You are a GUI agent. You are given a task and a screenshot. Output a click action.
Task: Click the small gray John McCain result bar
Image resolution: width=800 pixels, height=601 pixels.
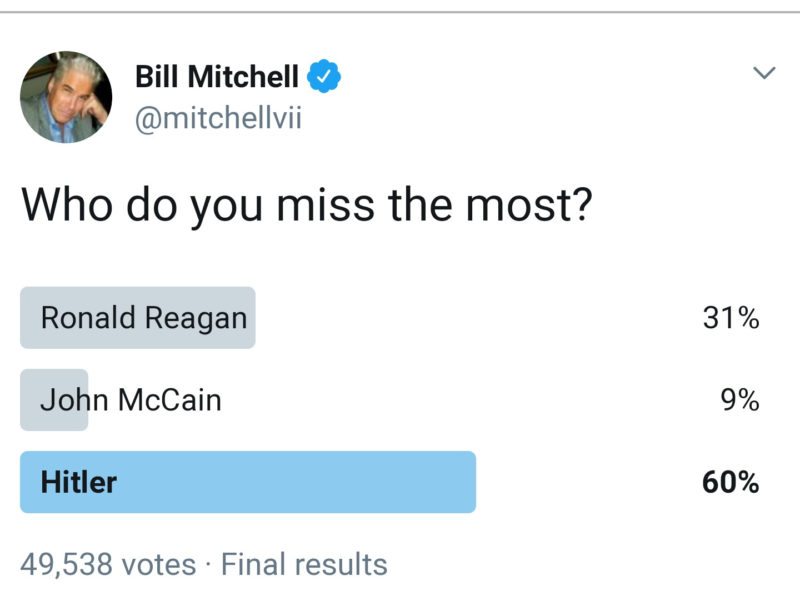click(54, 400)
